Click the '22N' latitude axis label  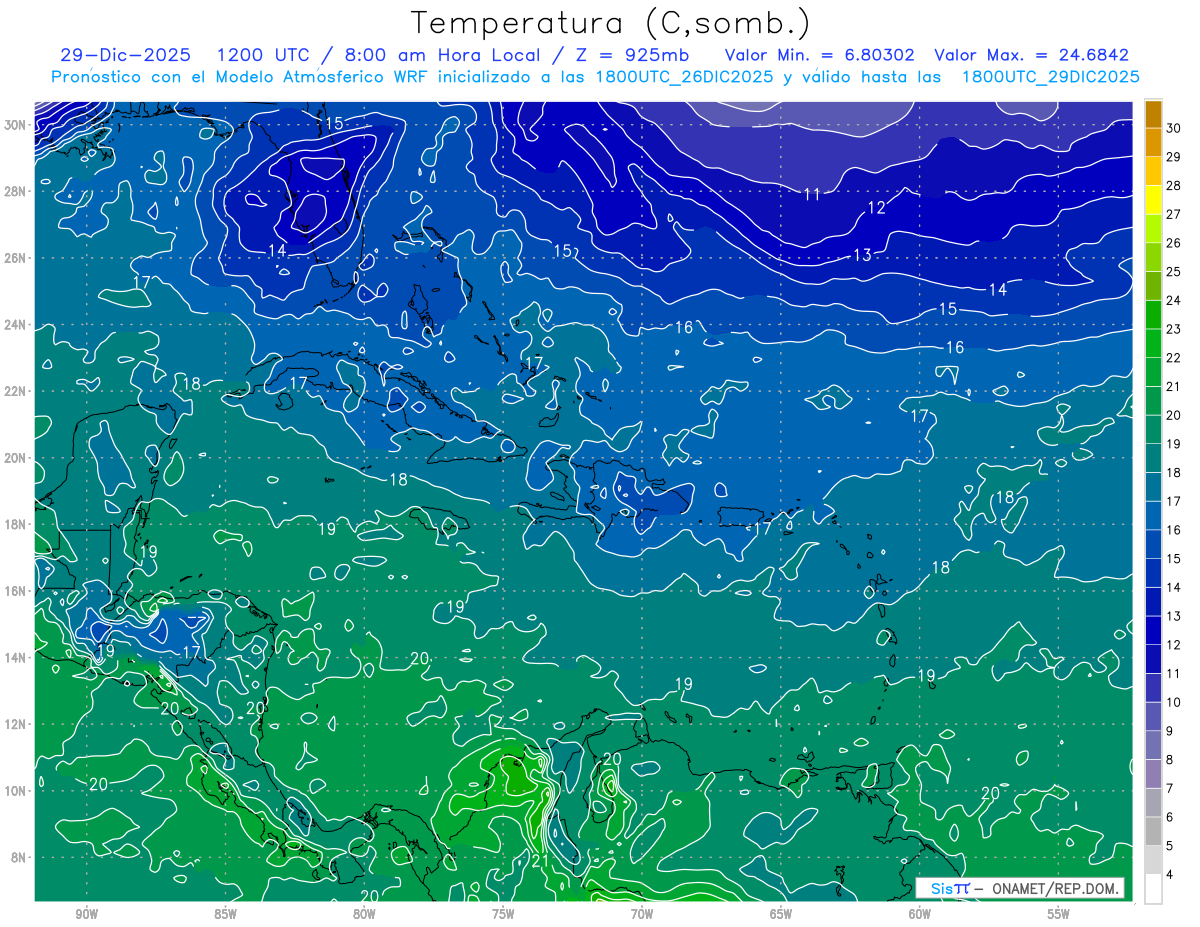pyautogui.click(x=15, y=391)
